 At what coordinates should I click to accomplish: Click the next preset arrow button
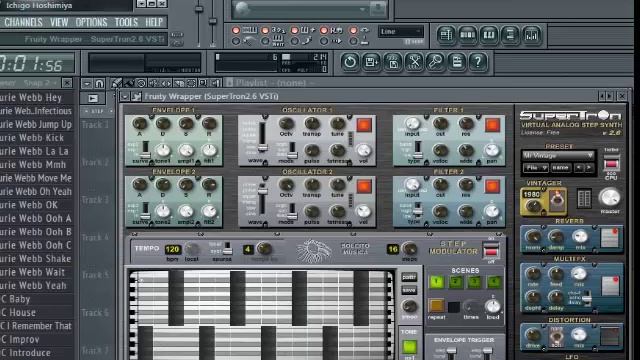tap(589, 168)
